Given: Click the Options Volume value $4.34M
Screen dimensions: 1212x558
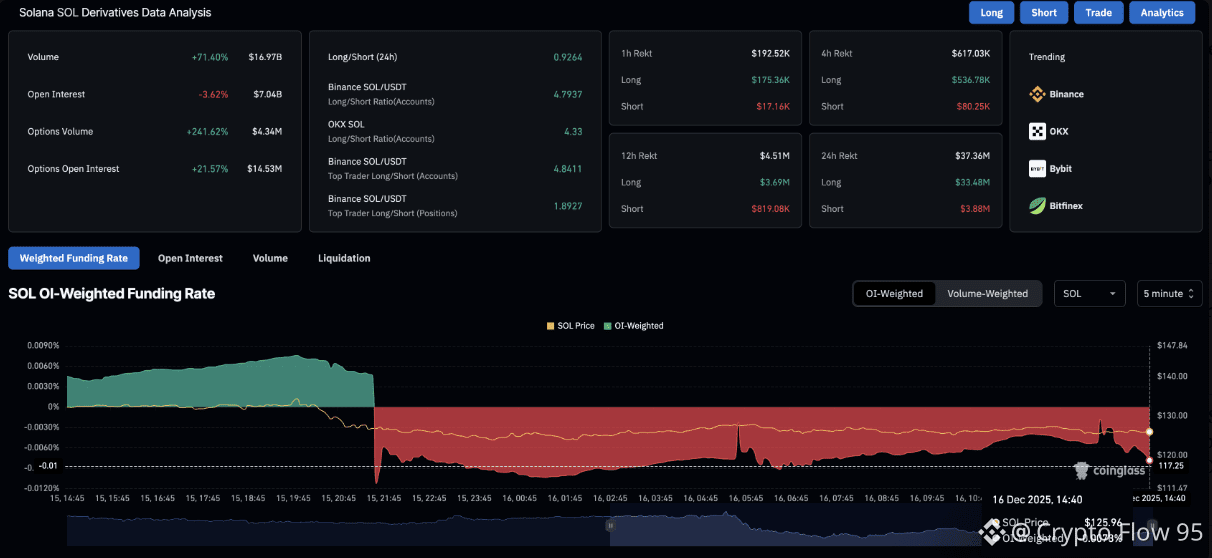Looking at the screenshot, I should tap(265, 132).
